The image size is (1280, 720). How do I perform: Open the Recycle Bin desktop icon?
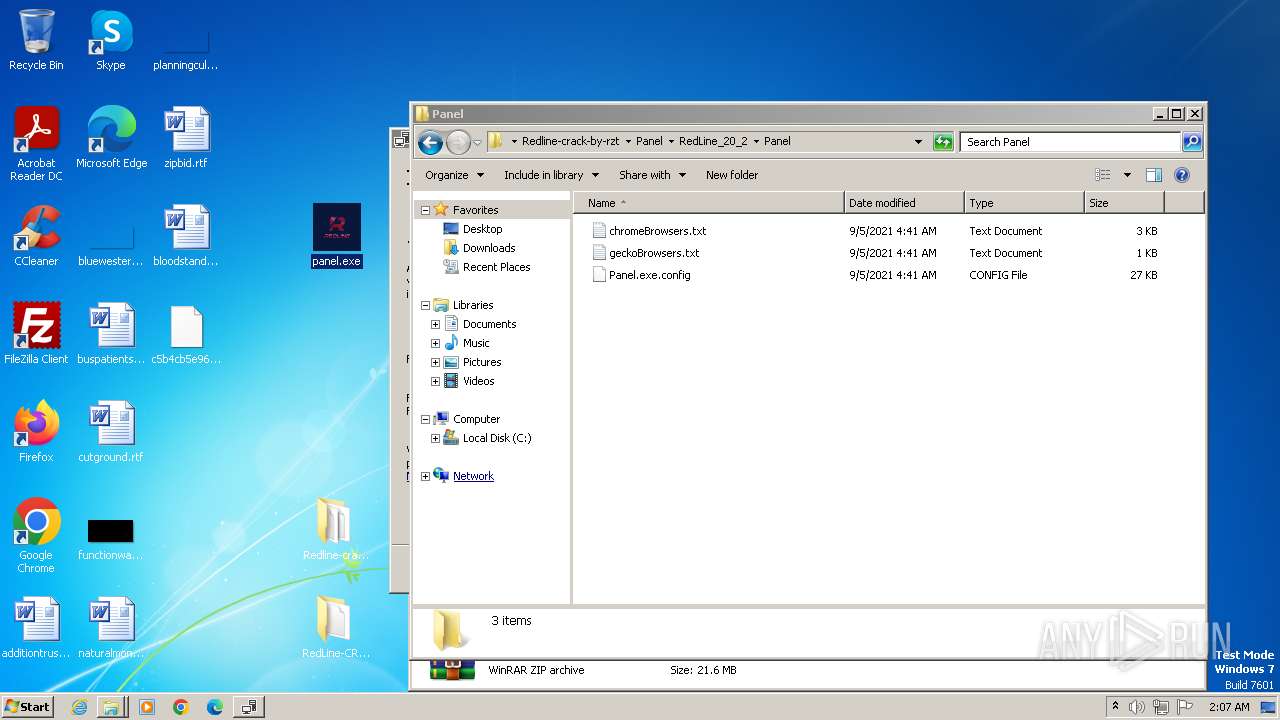click(36, 40)
